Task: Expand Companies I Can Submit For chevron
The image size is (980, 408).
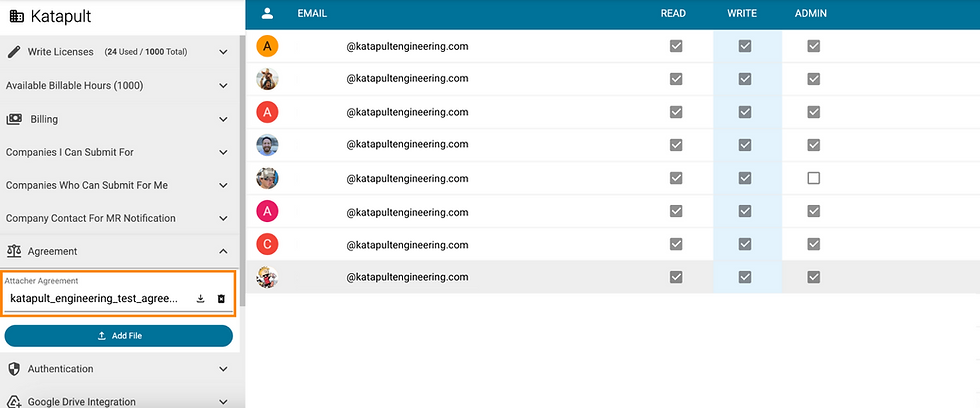Action: pos(223,152)
